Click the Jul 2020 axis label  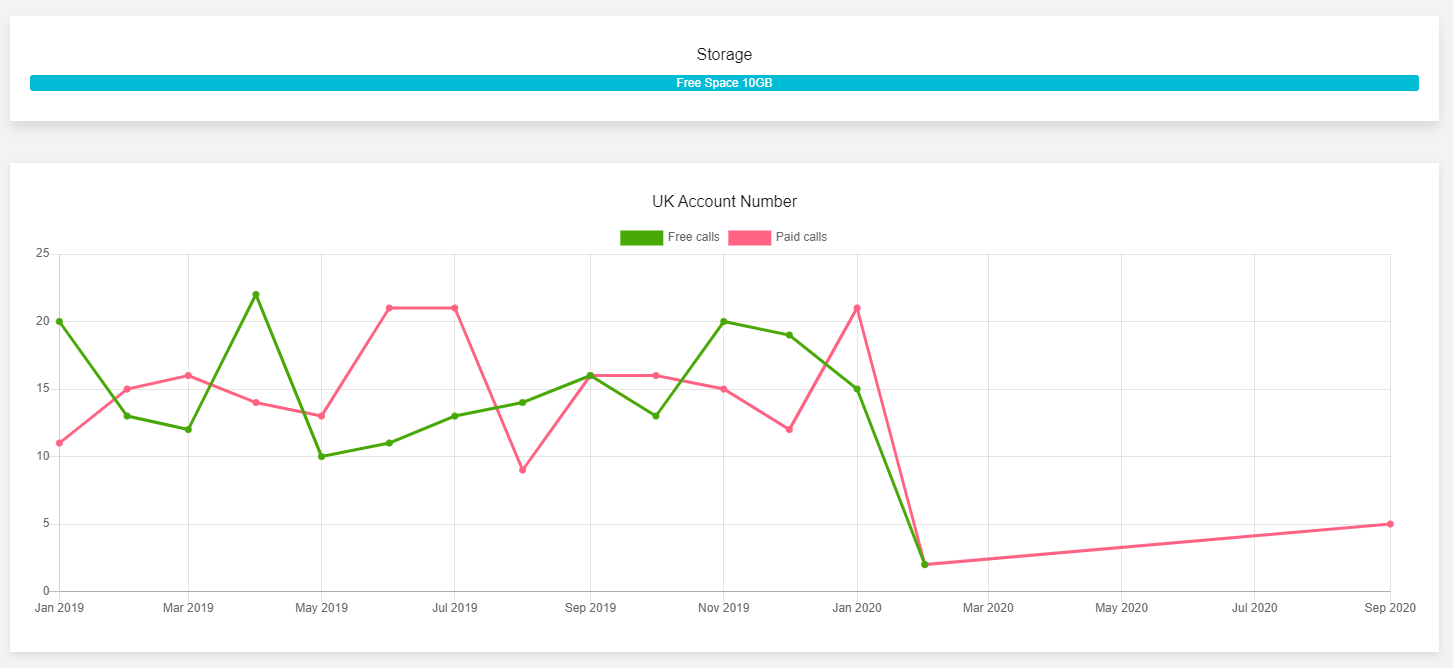(1254, 608)
